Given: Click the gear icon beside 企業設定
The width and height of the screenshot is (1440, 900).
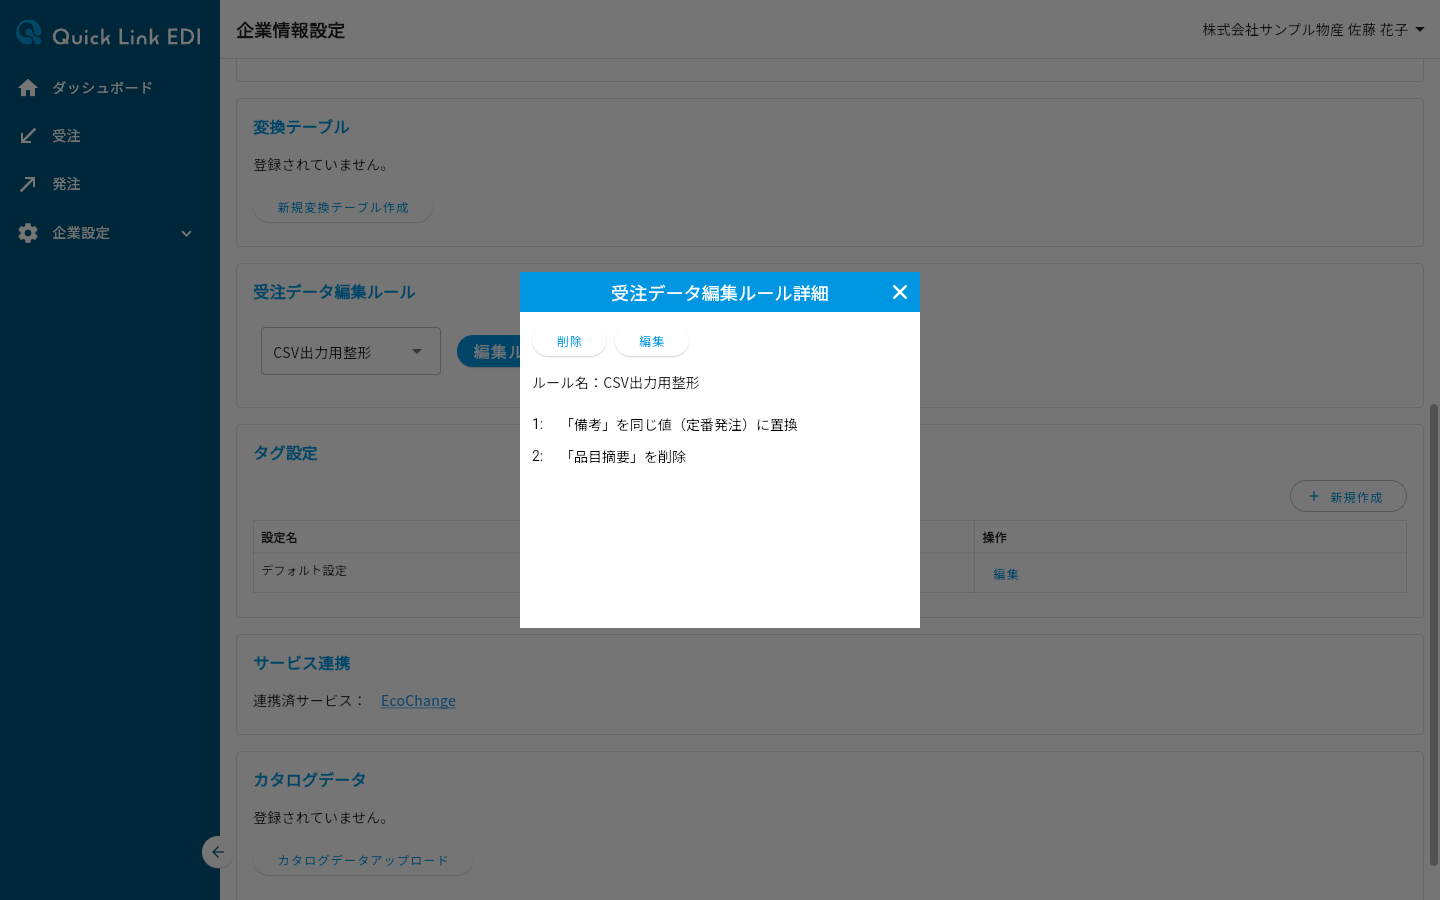Looking at the screenshot, I should 28,233.
